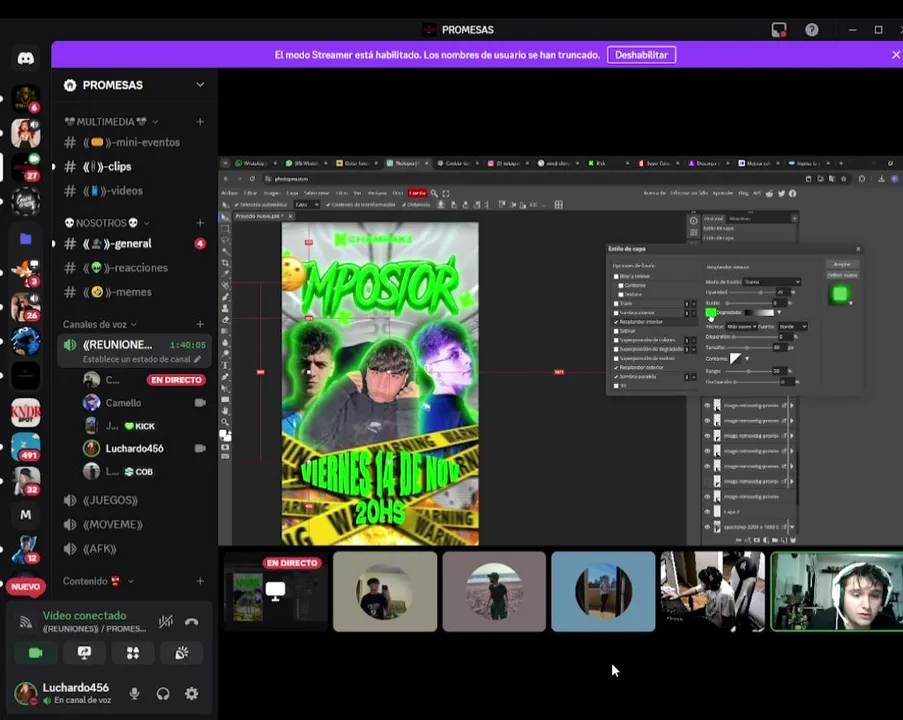The image size is (903, 720).
Task: Enable Superposición de colores checkbox
Action: (616, 340)
